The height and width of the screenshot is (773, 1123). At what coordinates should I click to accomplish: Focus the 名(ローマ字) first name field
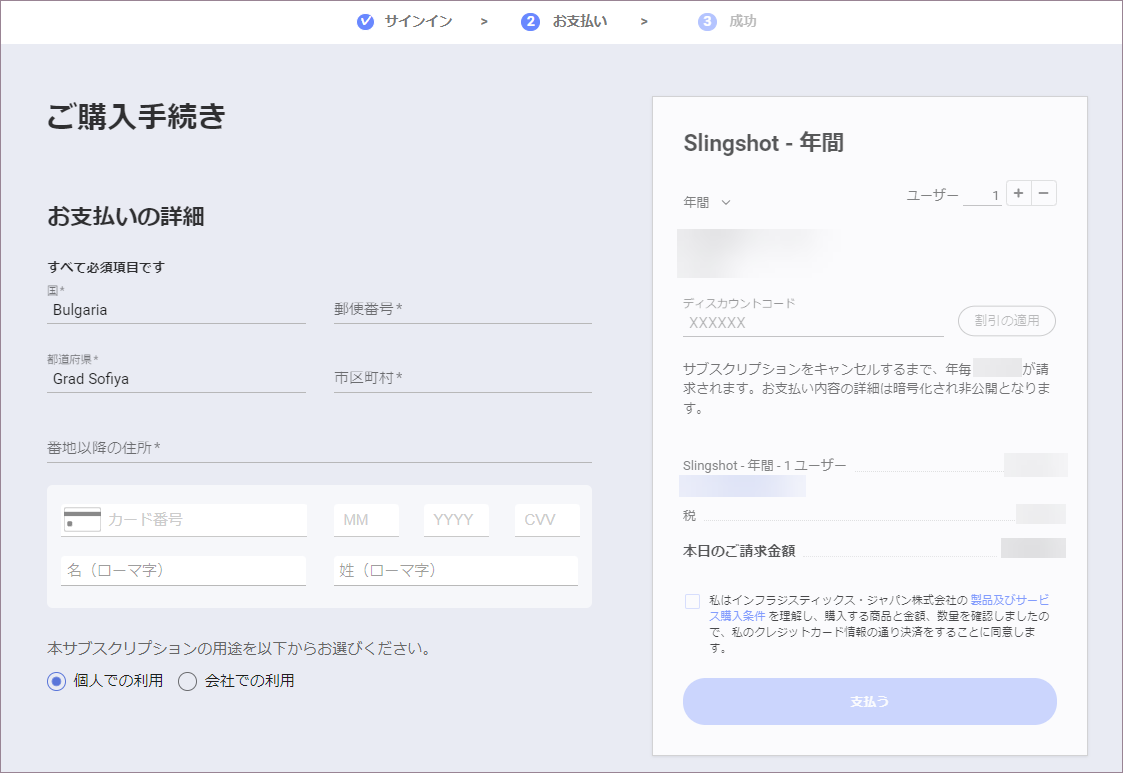click(x=183, y=571)
